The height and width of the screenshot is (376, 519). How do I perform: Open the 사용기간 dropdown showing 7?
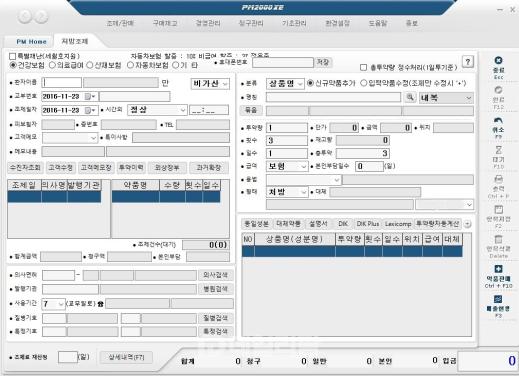(53, 304)
